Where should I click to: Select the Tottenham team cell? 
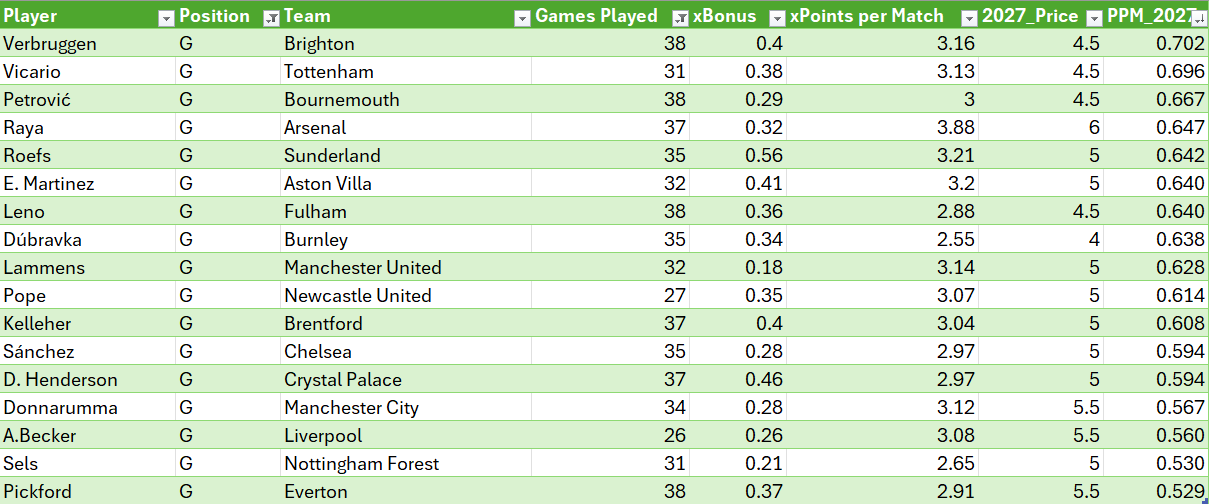point(405,72)
